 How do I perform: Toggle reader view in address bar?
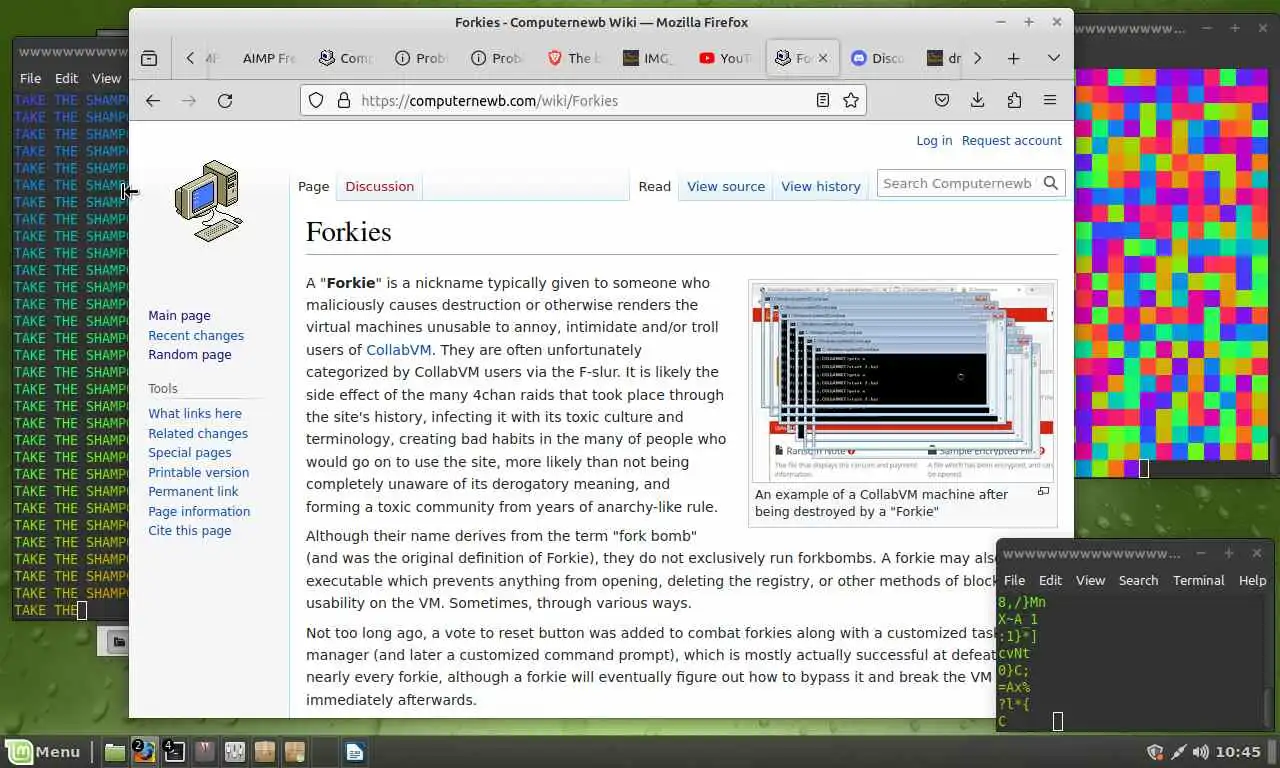click(x=823, y=100)
